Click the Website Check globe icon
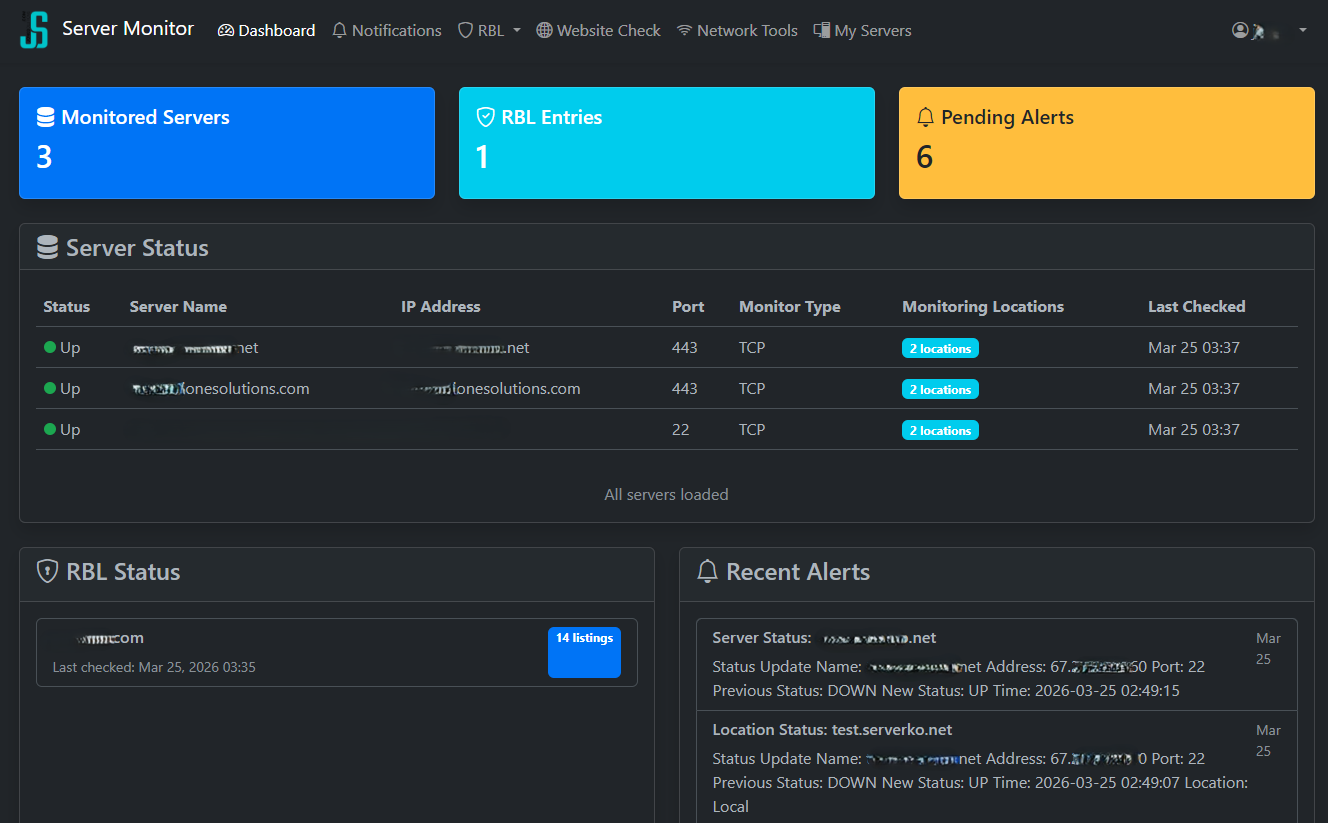This screenshot has height=823, width=1328. tap(544, 30)
